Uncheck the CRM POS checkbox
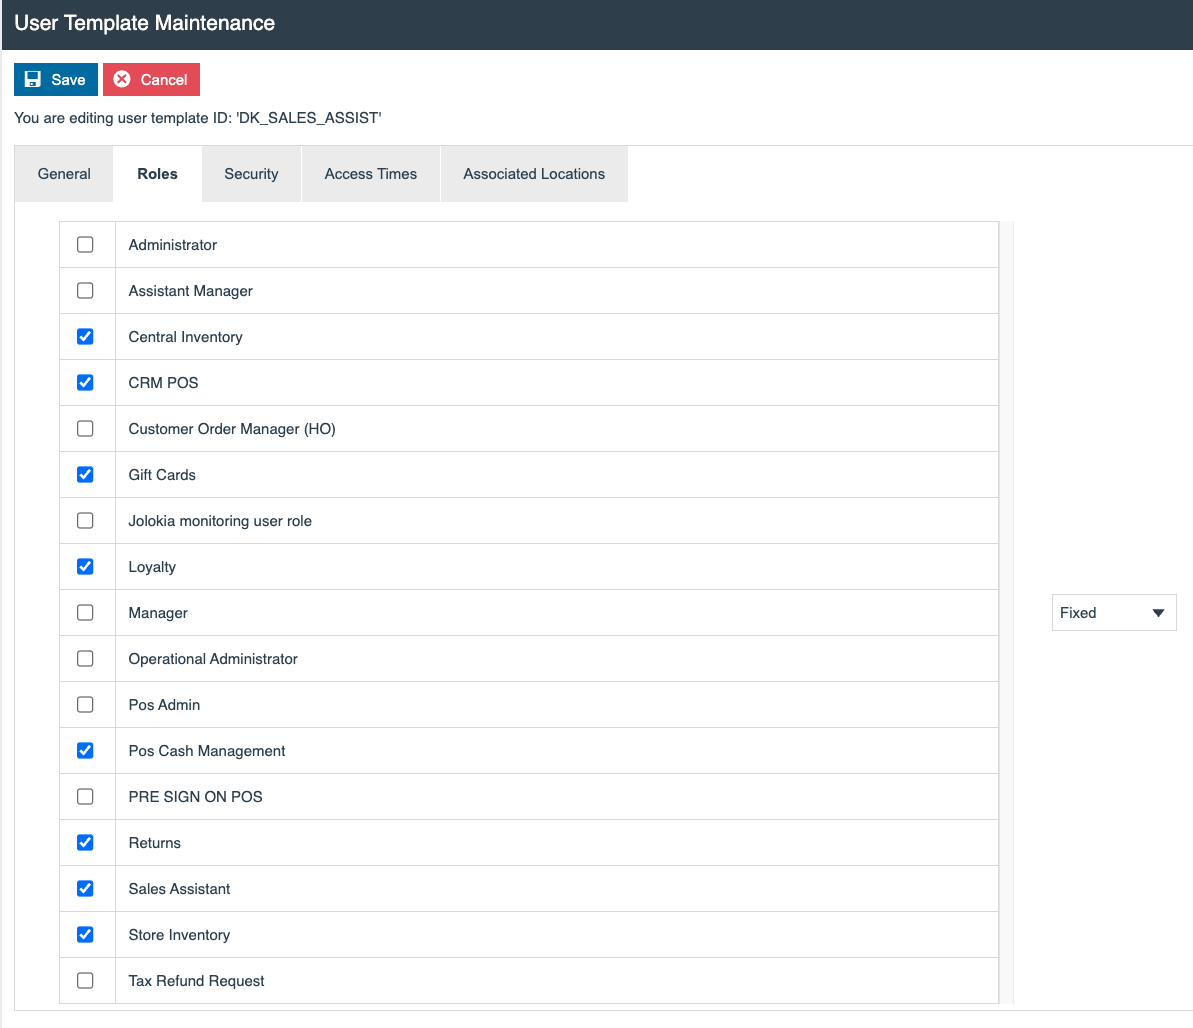This screenshot has height=1028, width=1193. pos(85,382)
